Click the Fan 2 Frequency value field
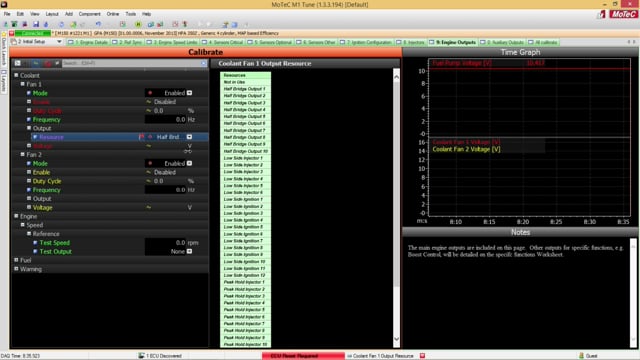 [x=165, y=190]
